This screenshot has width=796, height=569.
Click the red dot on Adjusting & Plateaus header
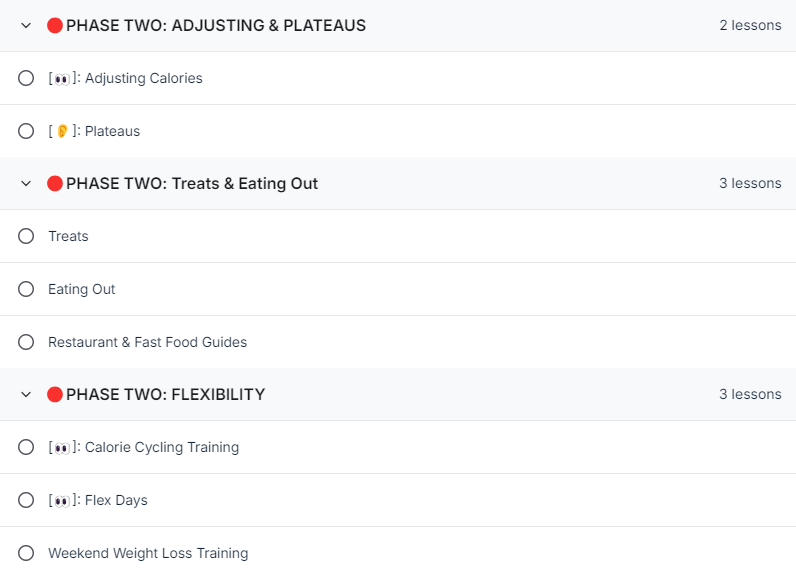click(x=55, y=25)
